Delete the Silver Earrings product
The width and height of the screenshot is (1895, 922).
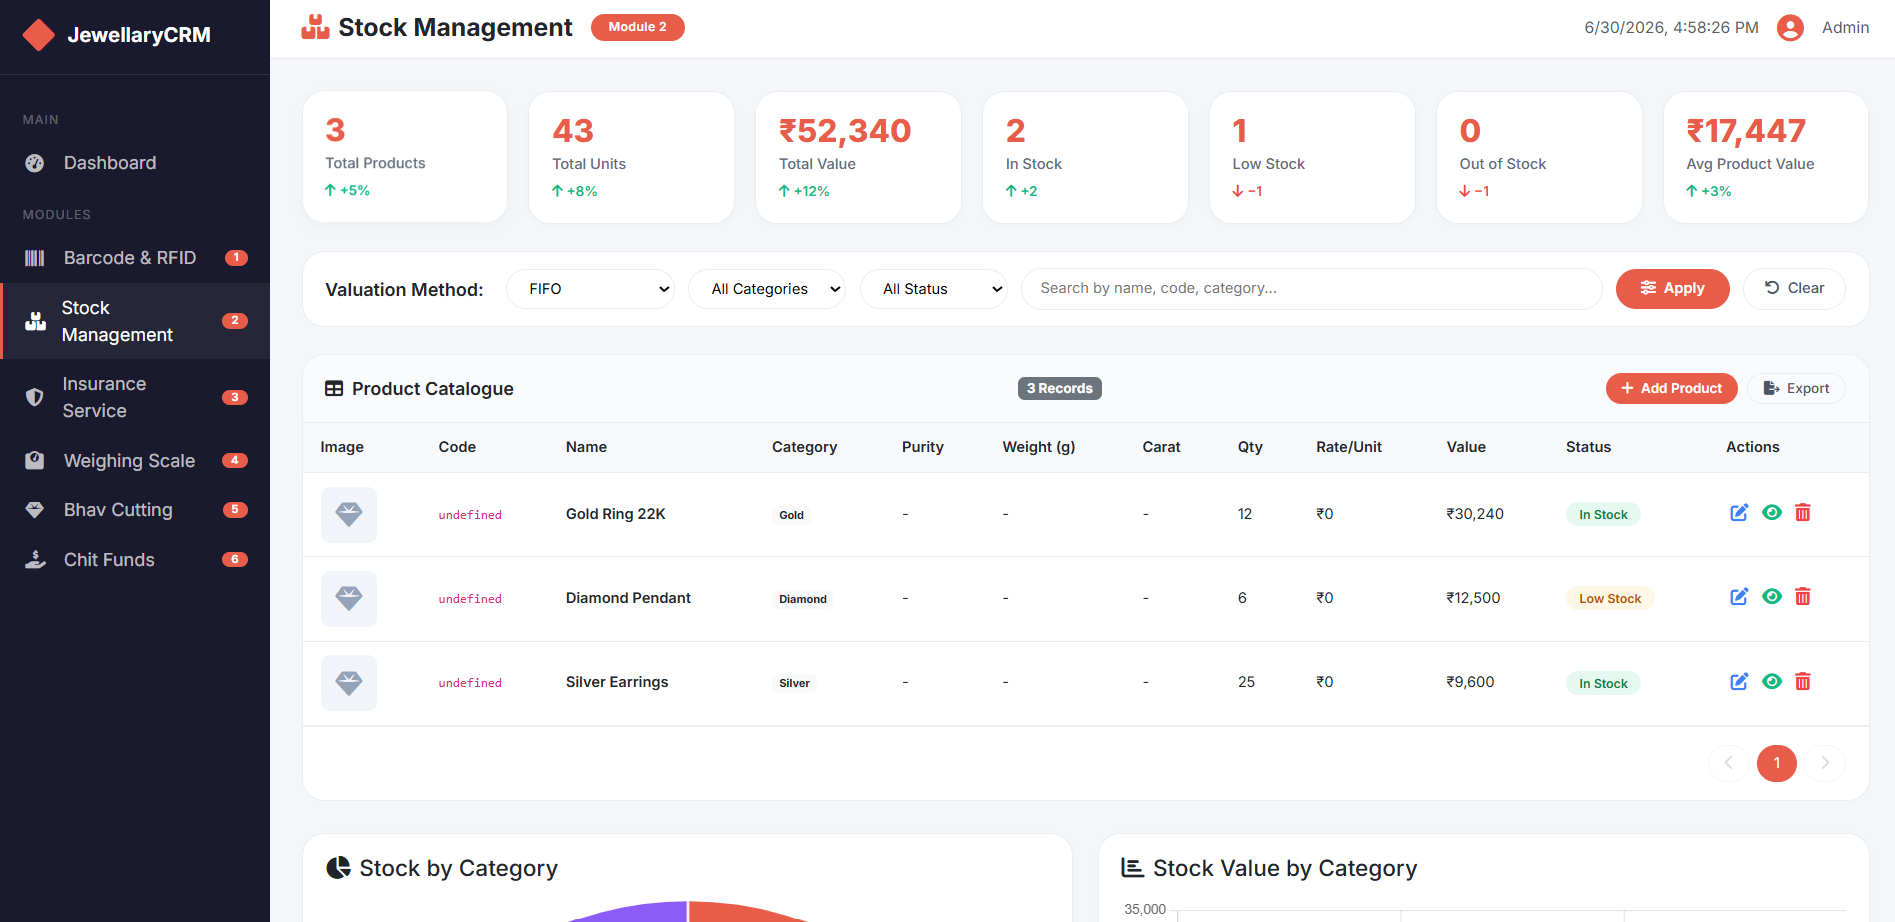tap(1803, 682)
